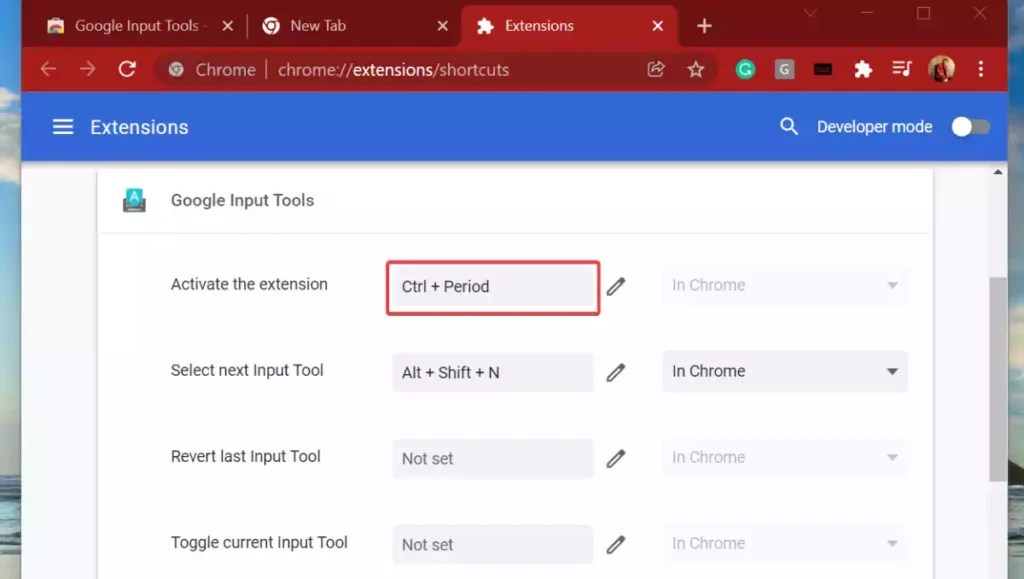Open the Extensions hamburger menu
The width and height of the screenshot is (1024, 579).
63,127
